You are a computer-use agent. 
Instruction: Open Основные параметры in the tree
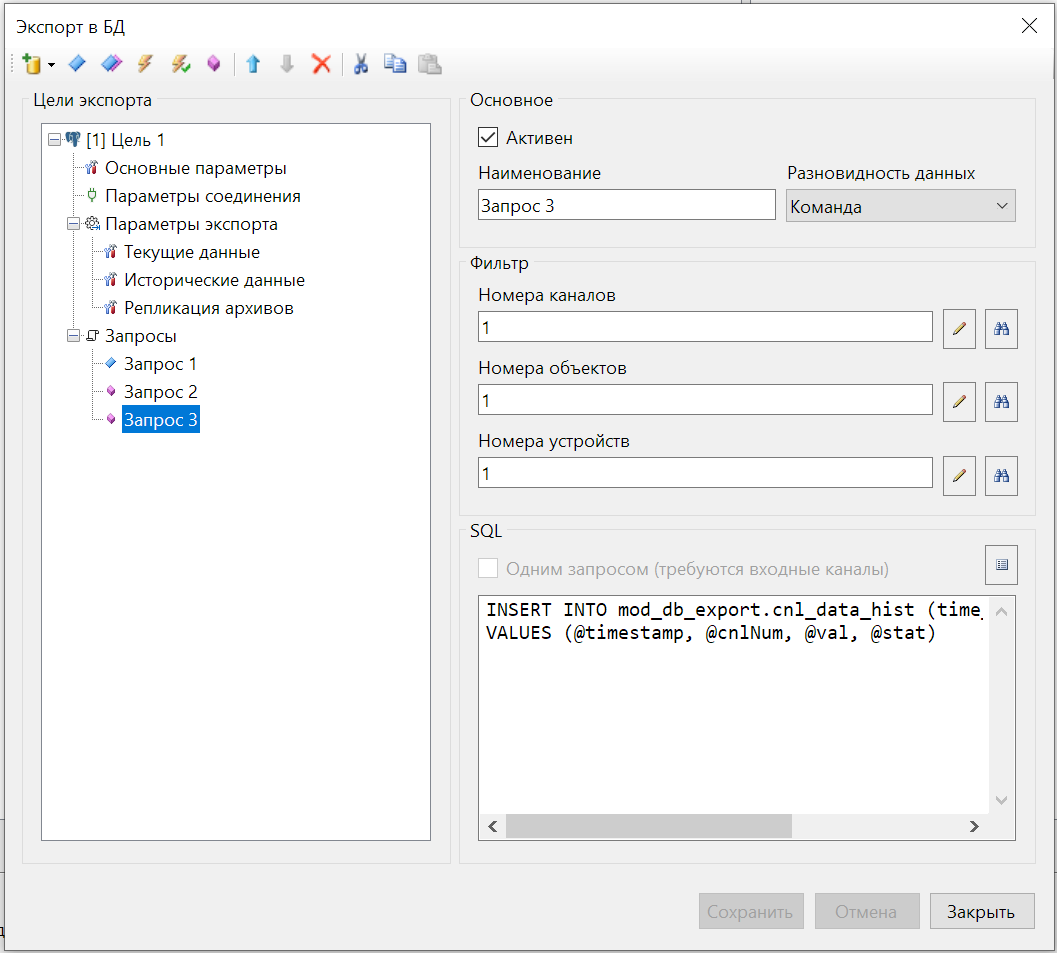(x=195, y=168)
